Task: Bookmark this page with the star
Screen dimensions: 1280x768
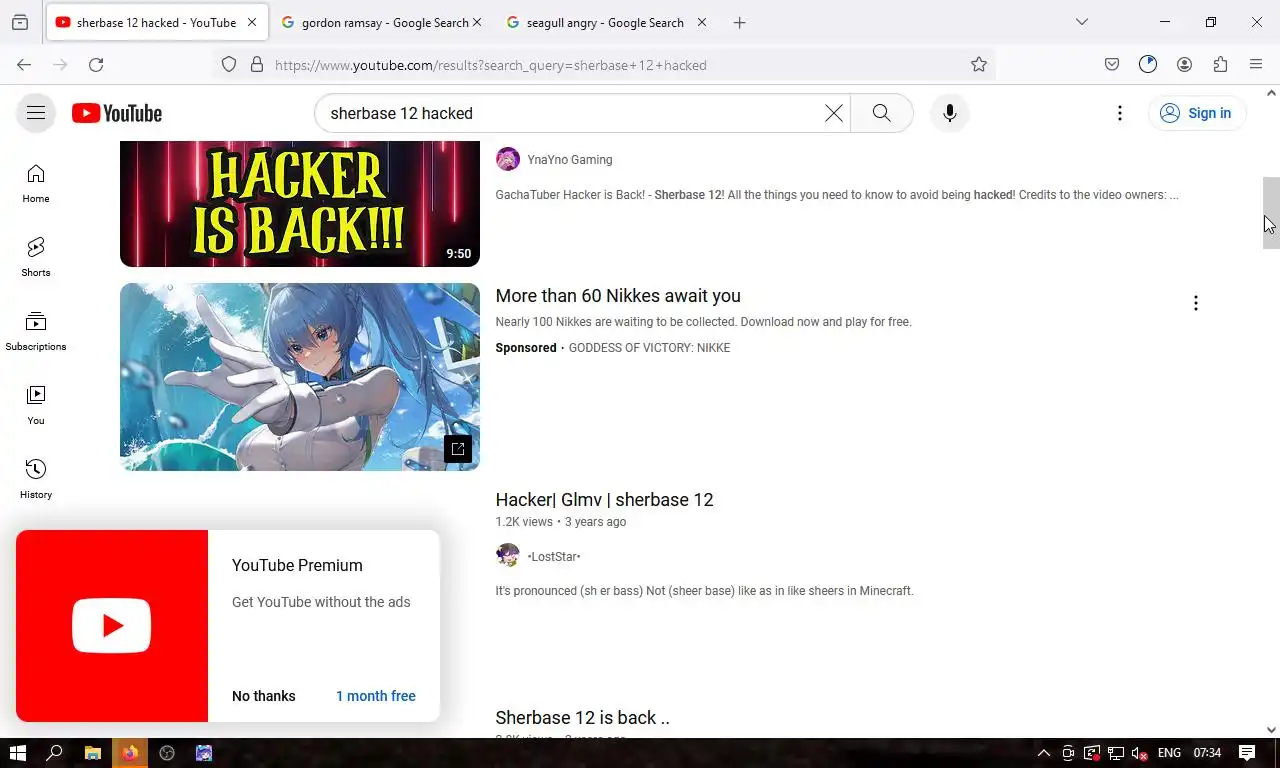Action: (x=979, y=65)
